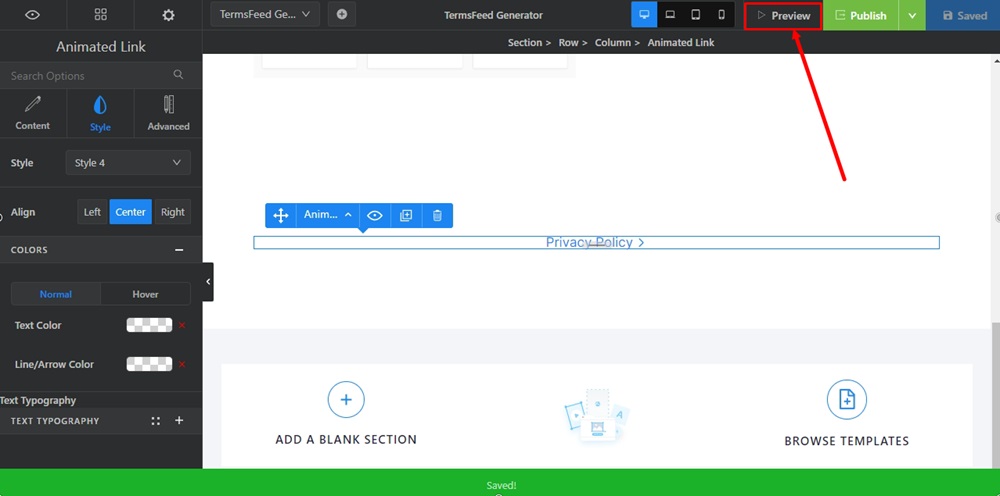This screenshot has width=1000, height=496.
Task: Duplicate the Animated Link element
Action: 406,215
